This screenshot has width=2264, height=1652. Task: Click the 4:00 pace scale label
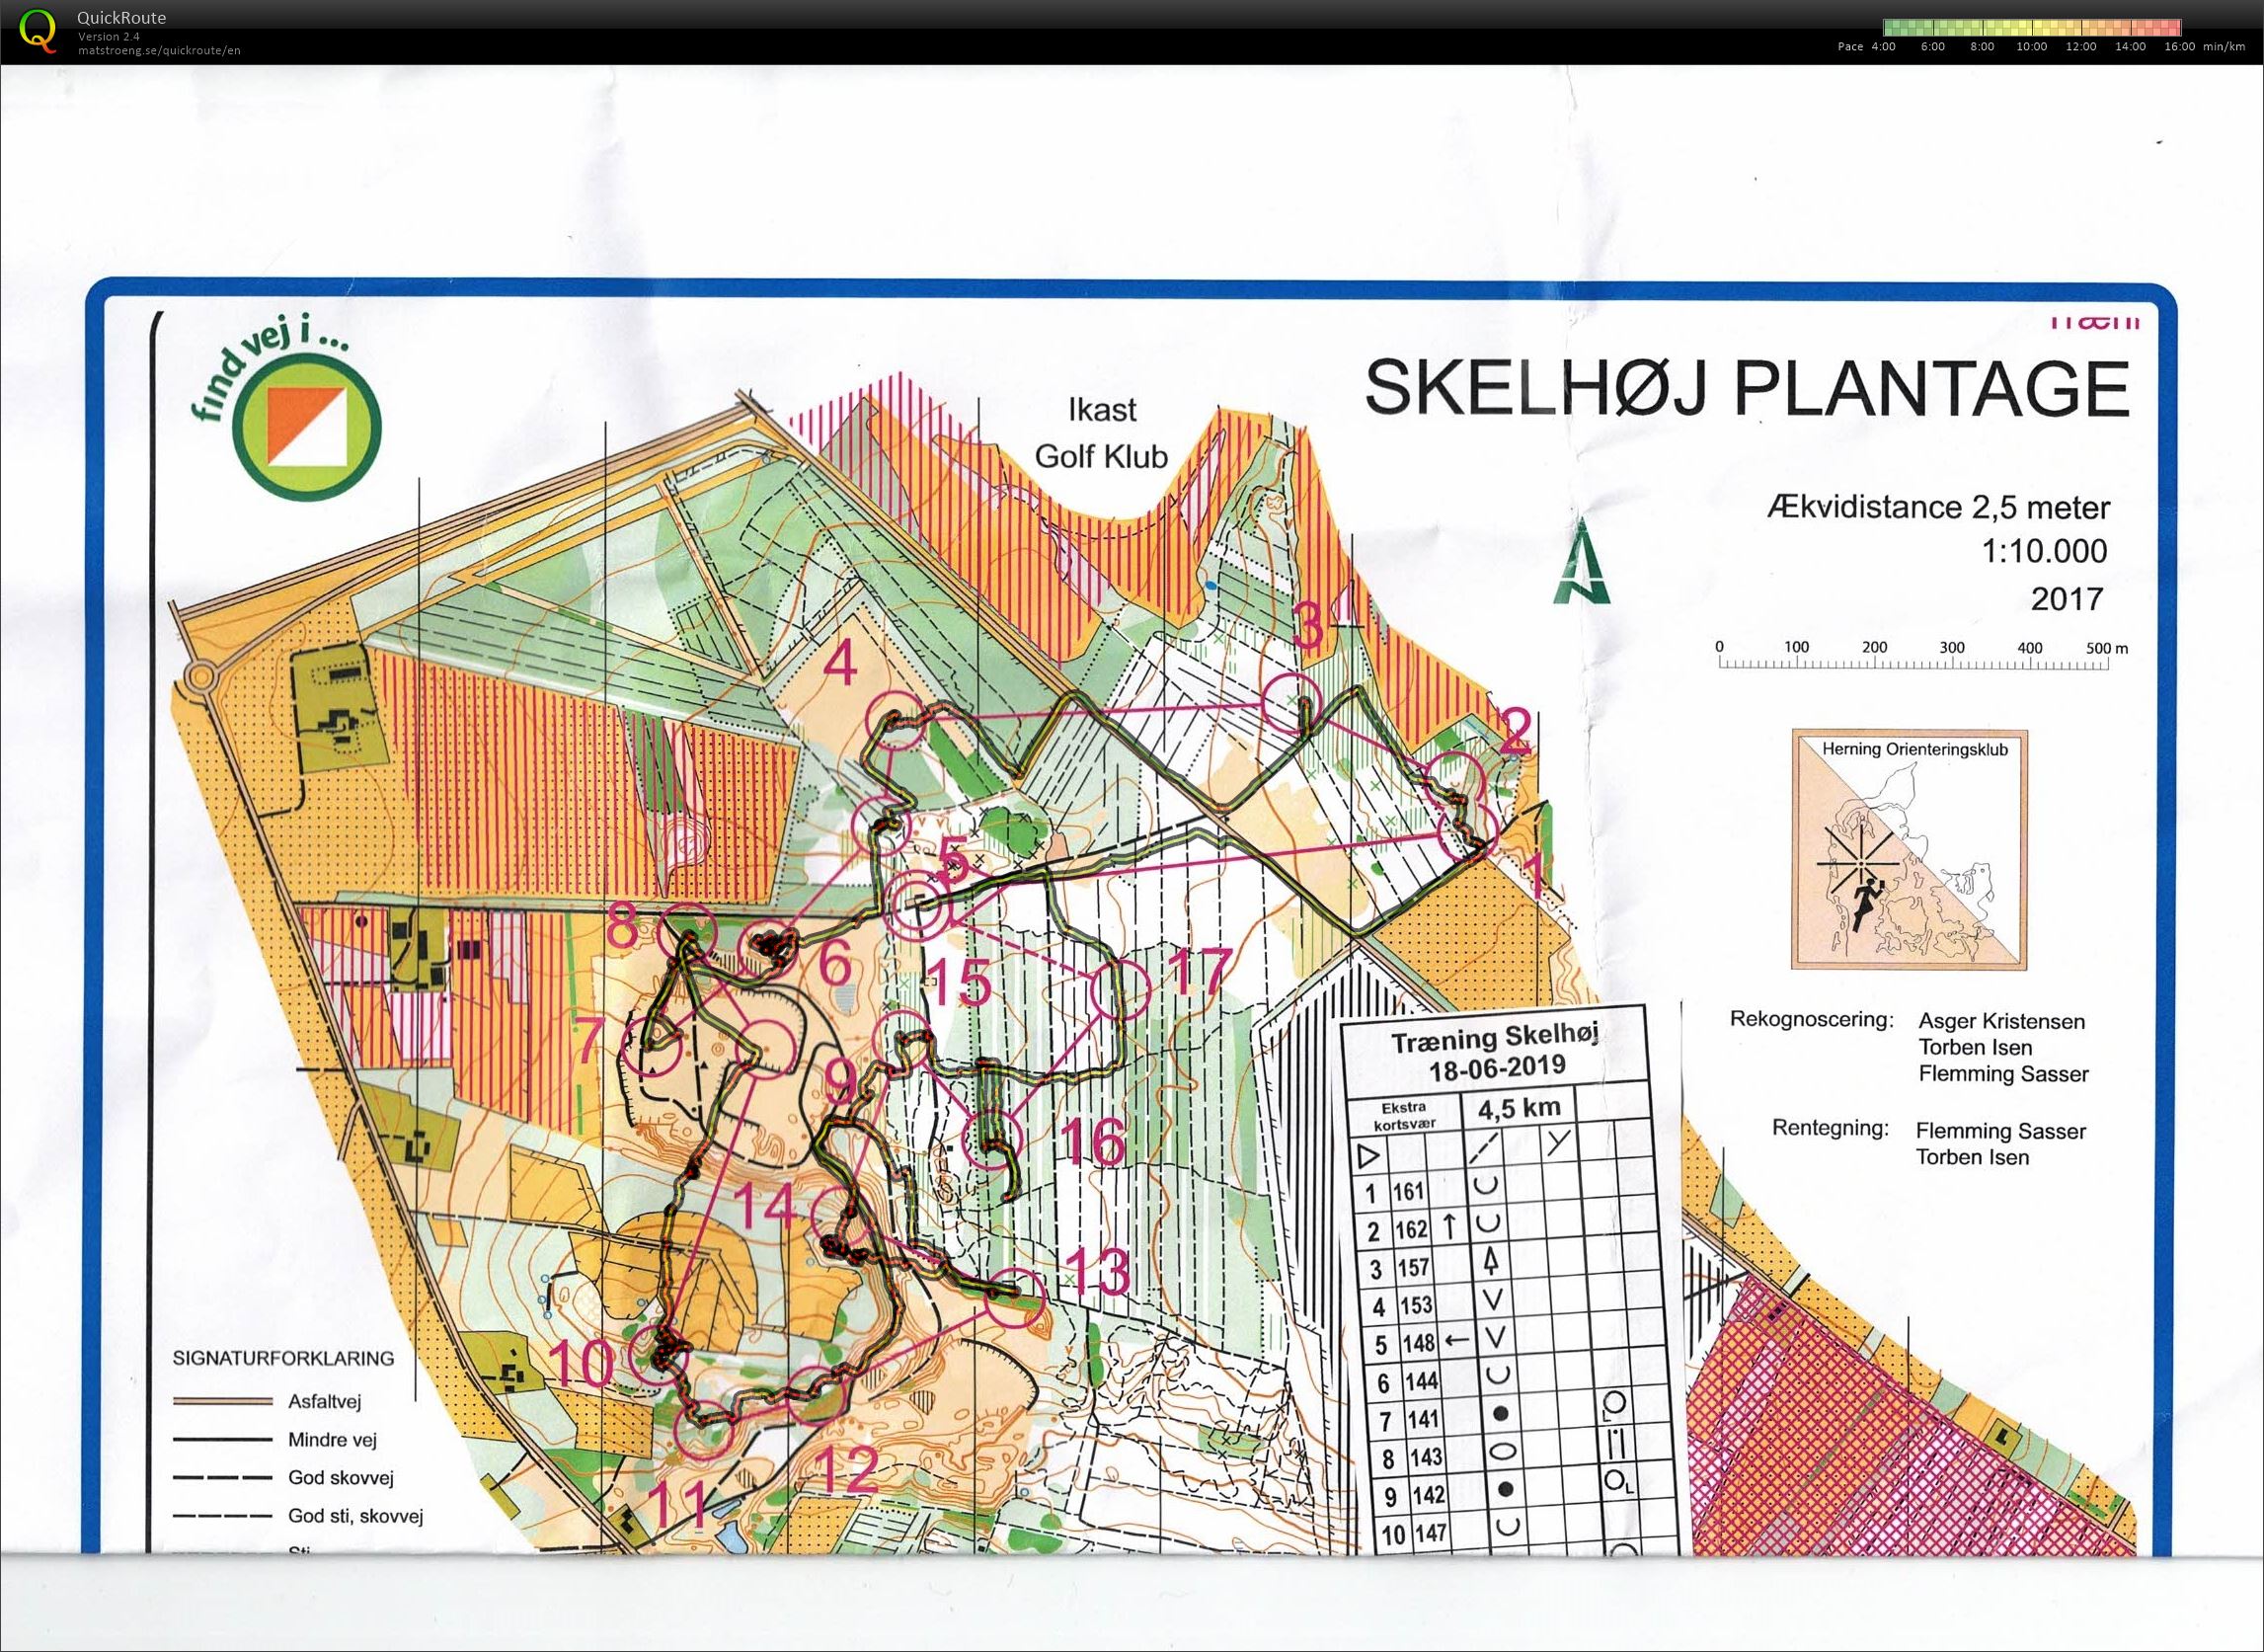pos(1883,47)
